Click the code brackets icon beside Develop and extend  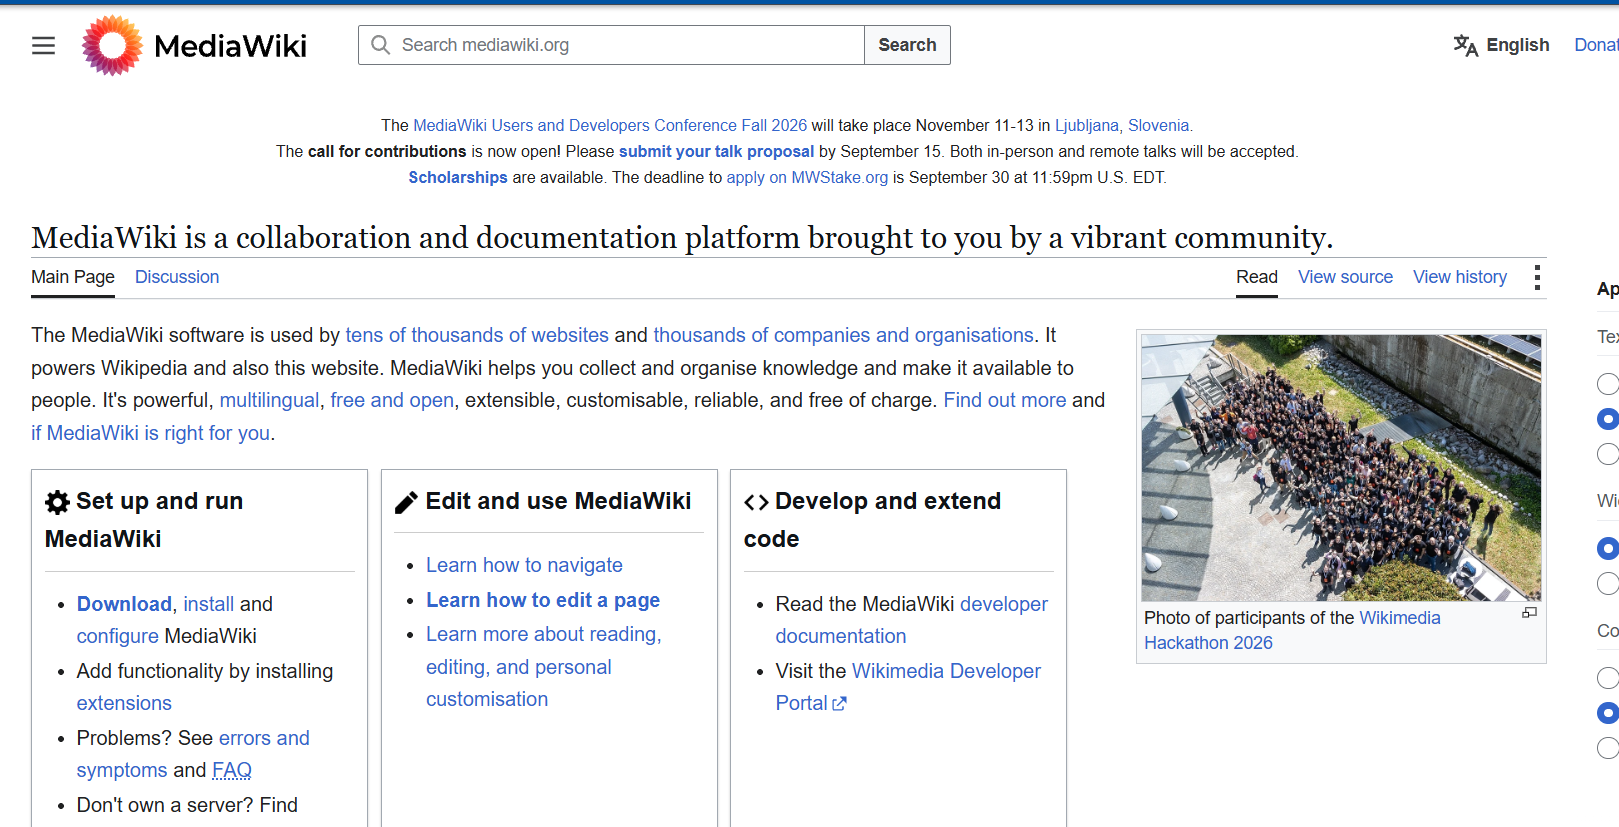pos(756,502)
